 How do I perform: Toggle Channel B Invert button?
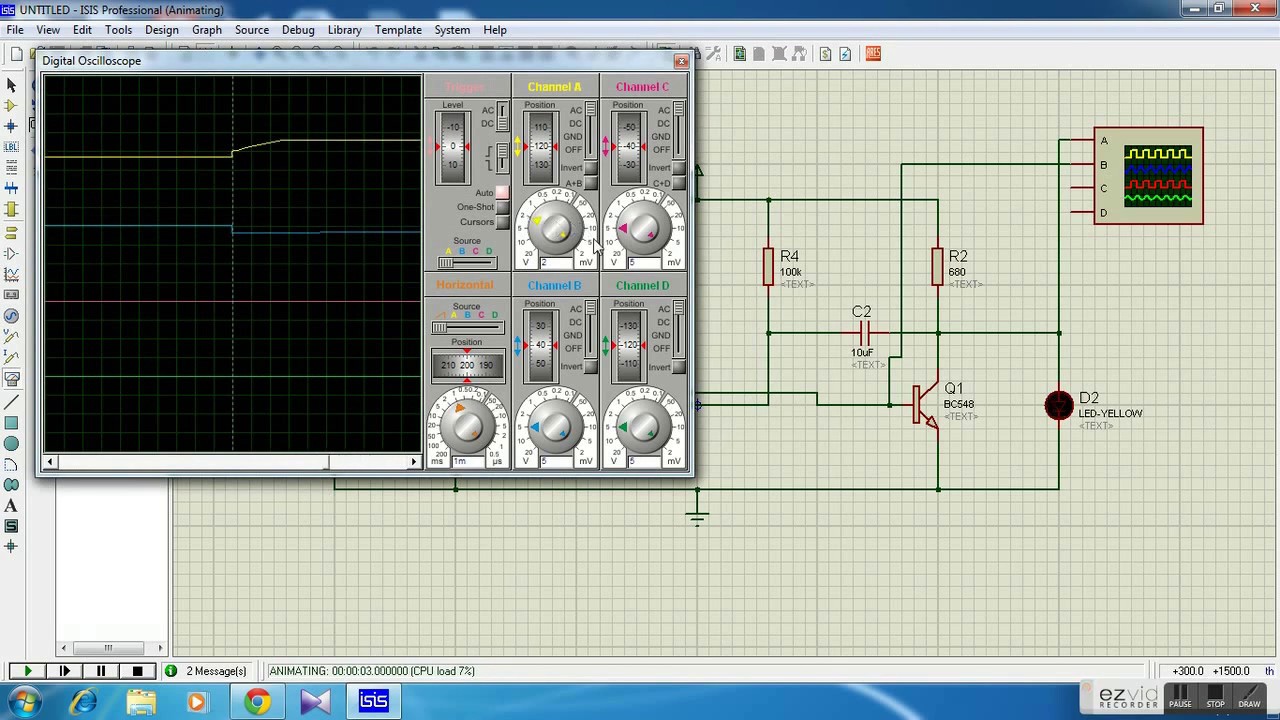[x=591, y=367]
